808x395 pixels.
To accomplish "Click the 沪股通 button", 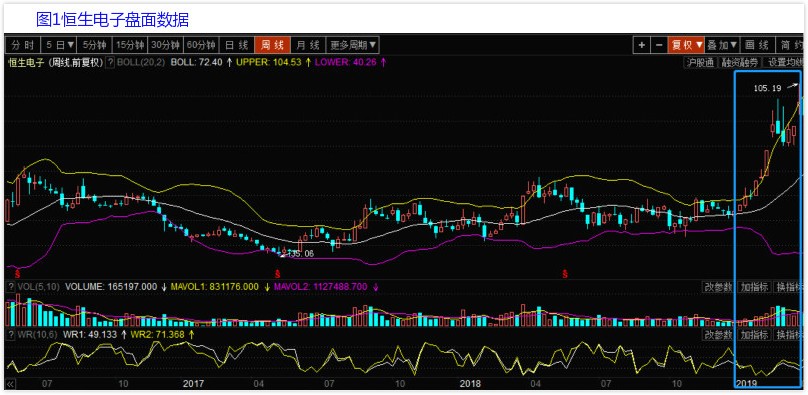I will 700,62.
